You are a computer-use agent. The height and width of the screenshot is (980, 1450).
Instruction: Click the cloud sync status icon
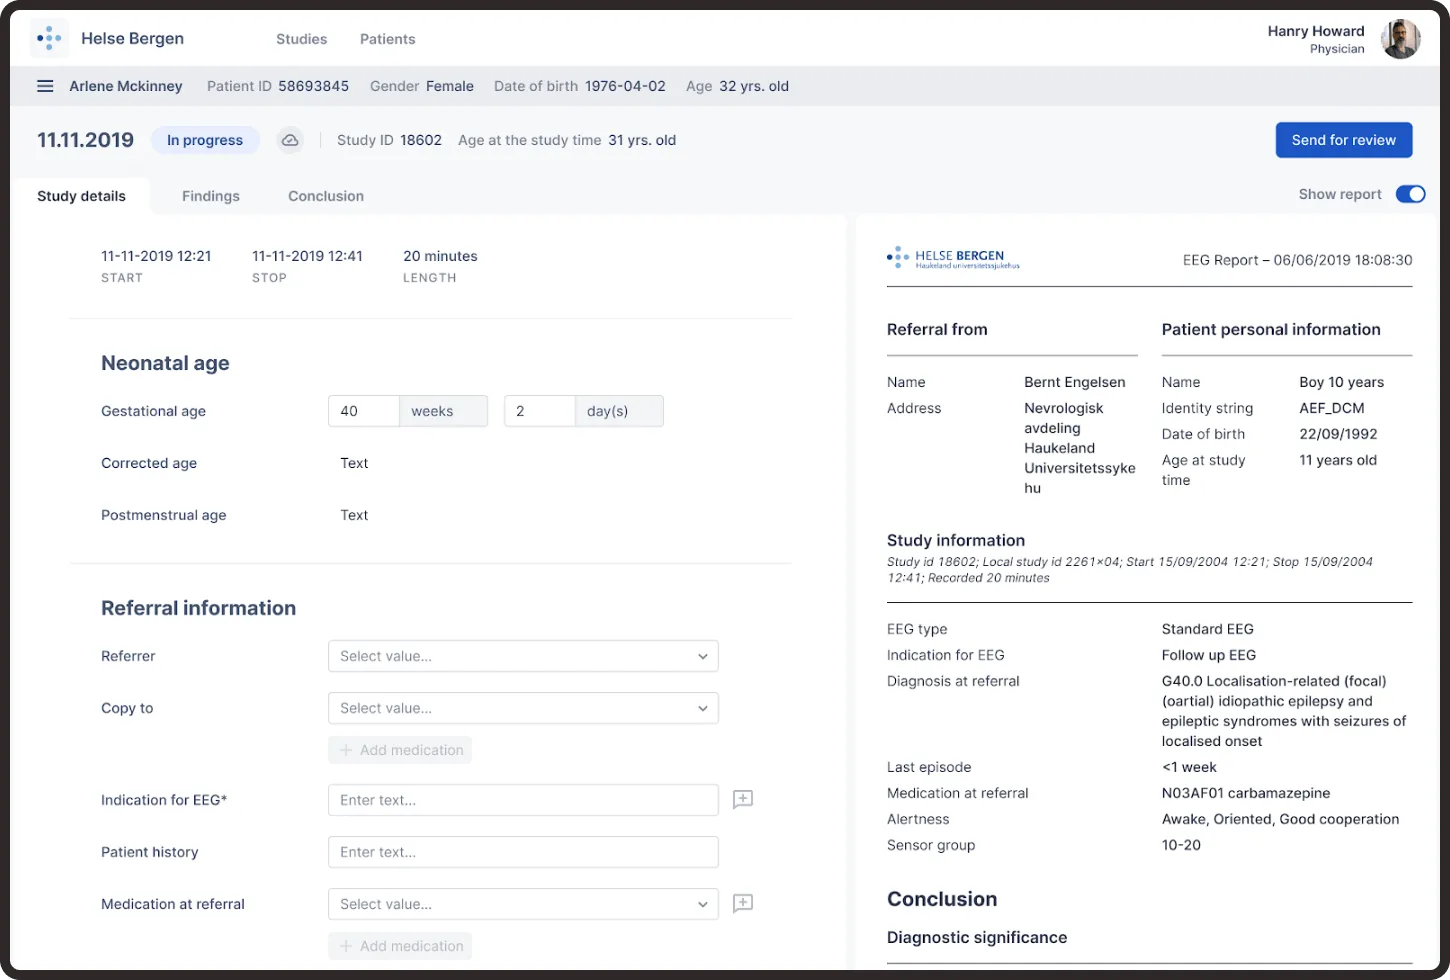click(x=290, y=140)
